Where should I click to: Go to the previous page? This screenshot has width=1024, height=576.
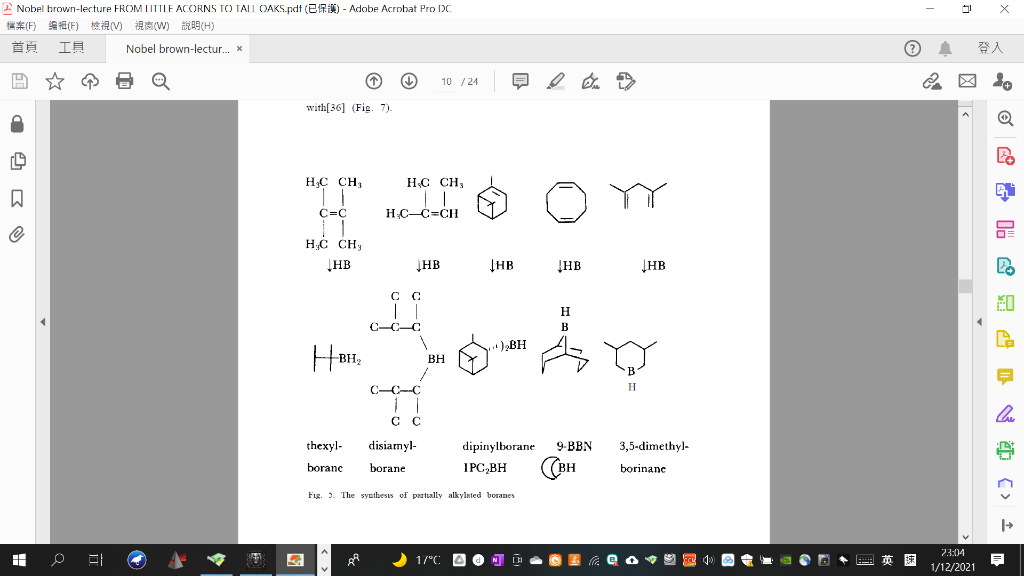(x=374, y=81)
